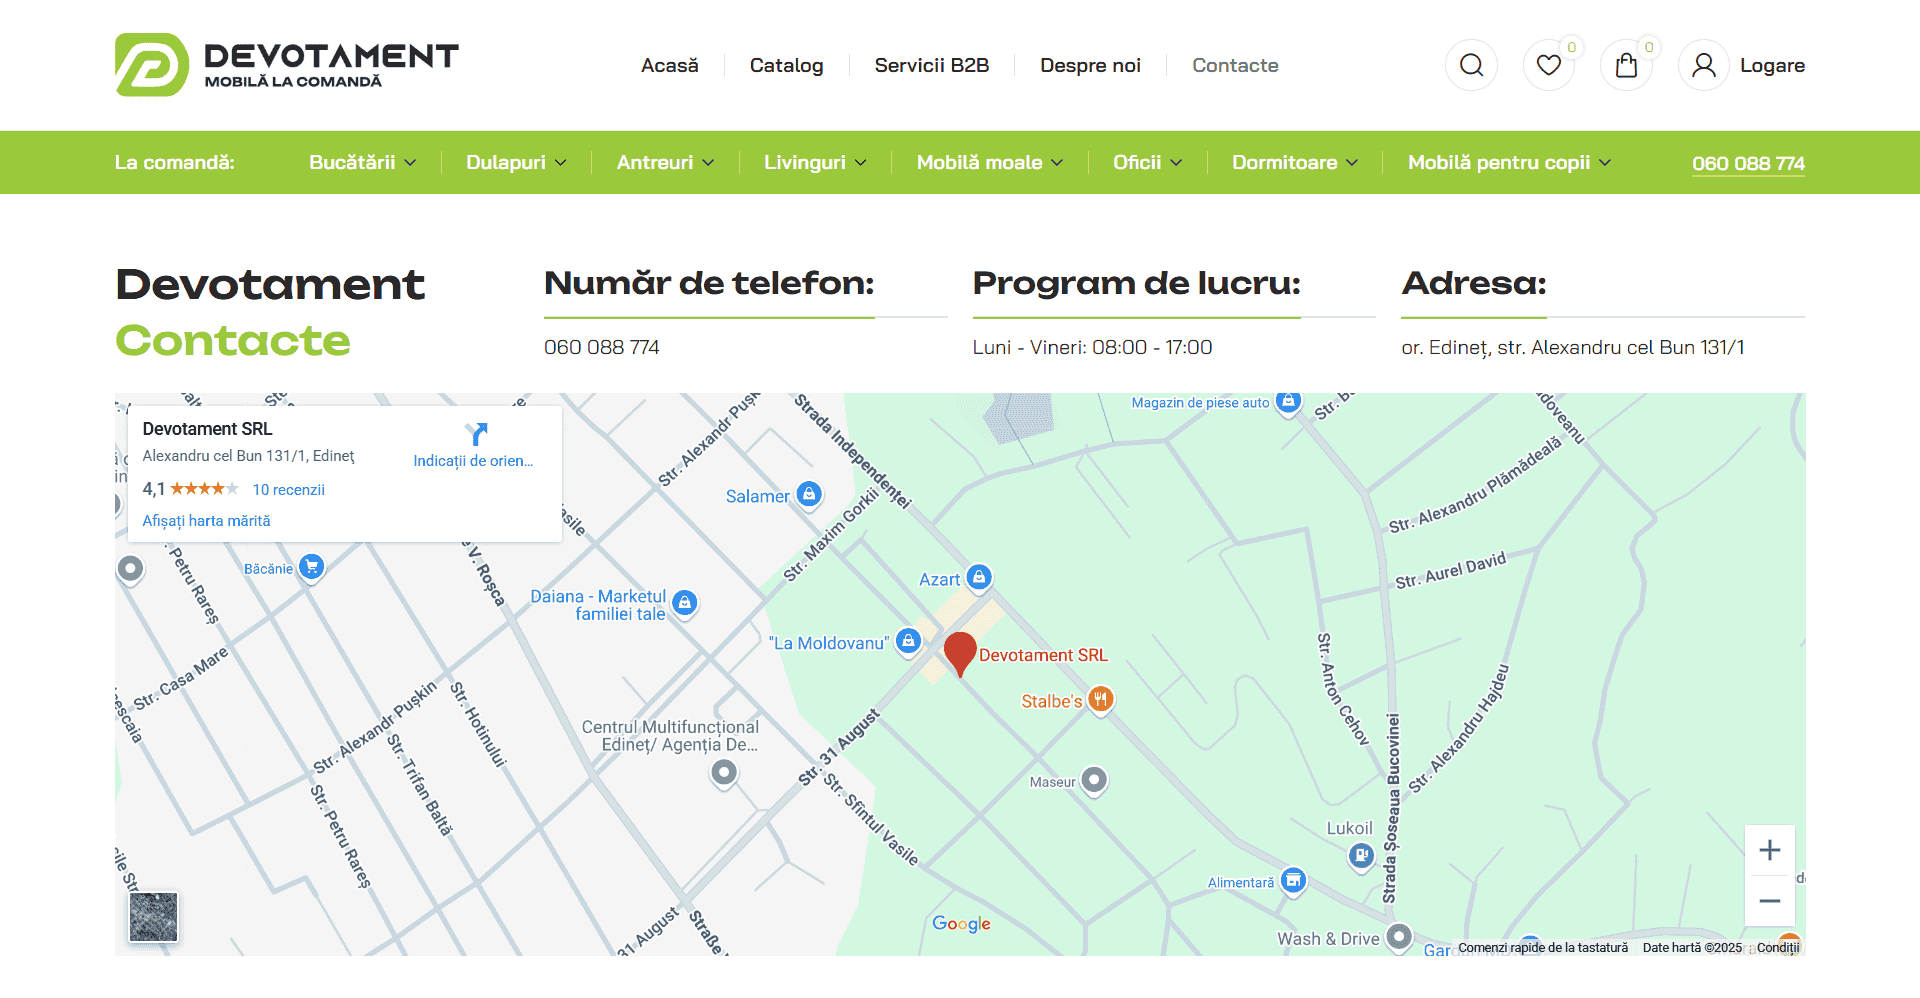Expand the Oficii dropdown

click(1147, 162)
